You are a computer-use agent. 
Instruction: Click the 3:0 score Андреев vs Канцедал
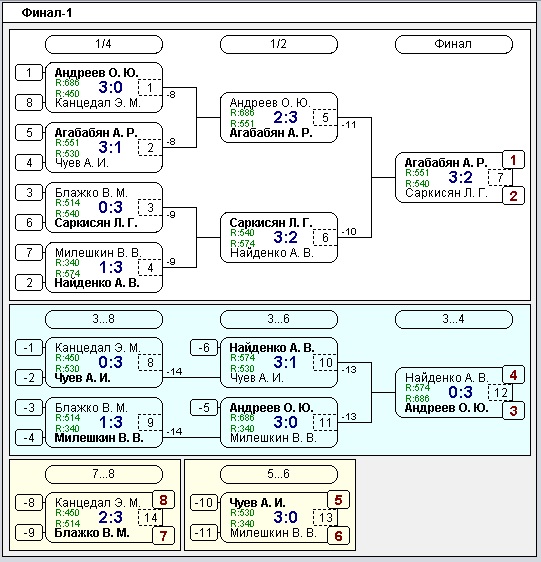point(110,87)
